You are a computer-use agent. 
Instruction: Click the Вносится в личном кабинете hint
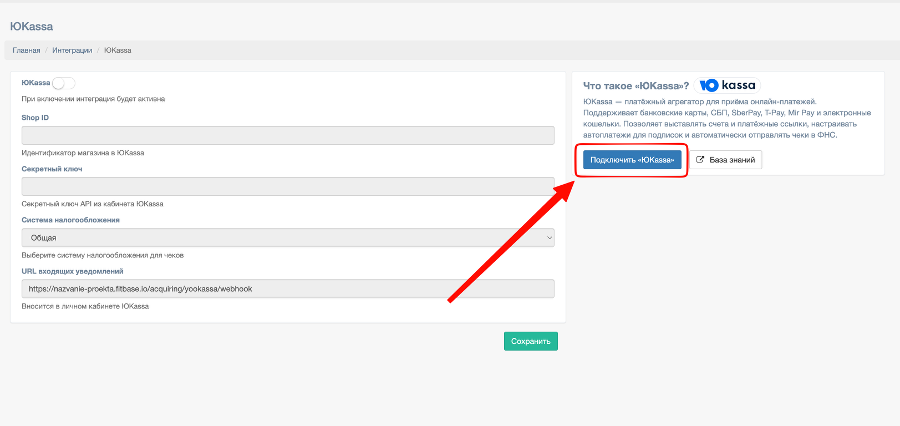click(x=85, y=307)
